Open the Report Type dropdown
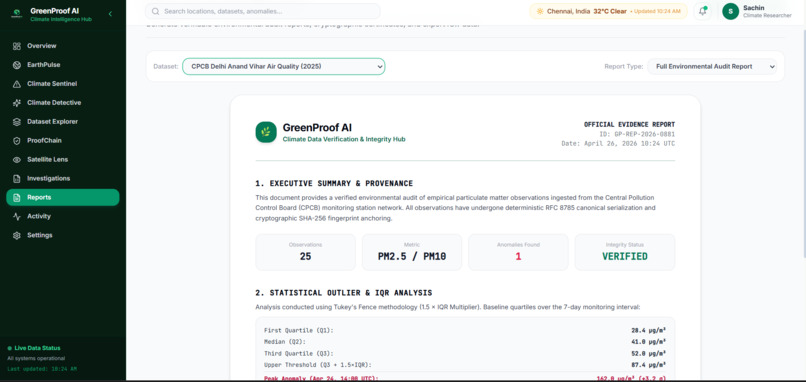 pyautogui.click(x=712, y=66)
